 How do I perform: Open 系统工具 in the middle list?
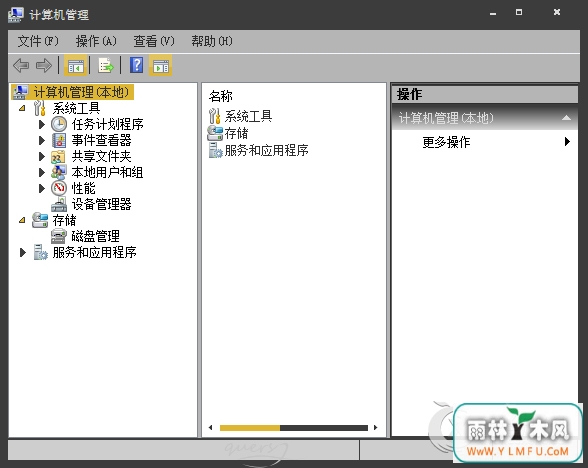pos(248,116)
